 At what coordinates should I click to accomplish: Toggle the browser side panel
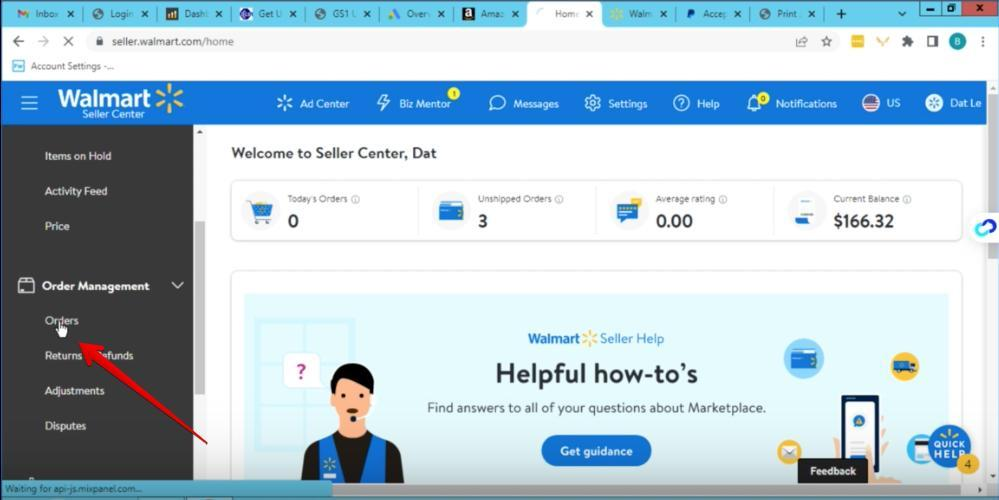click(932, 41)
